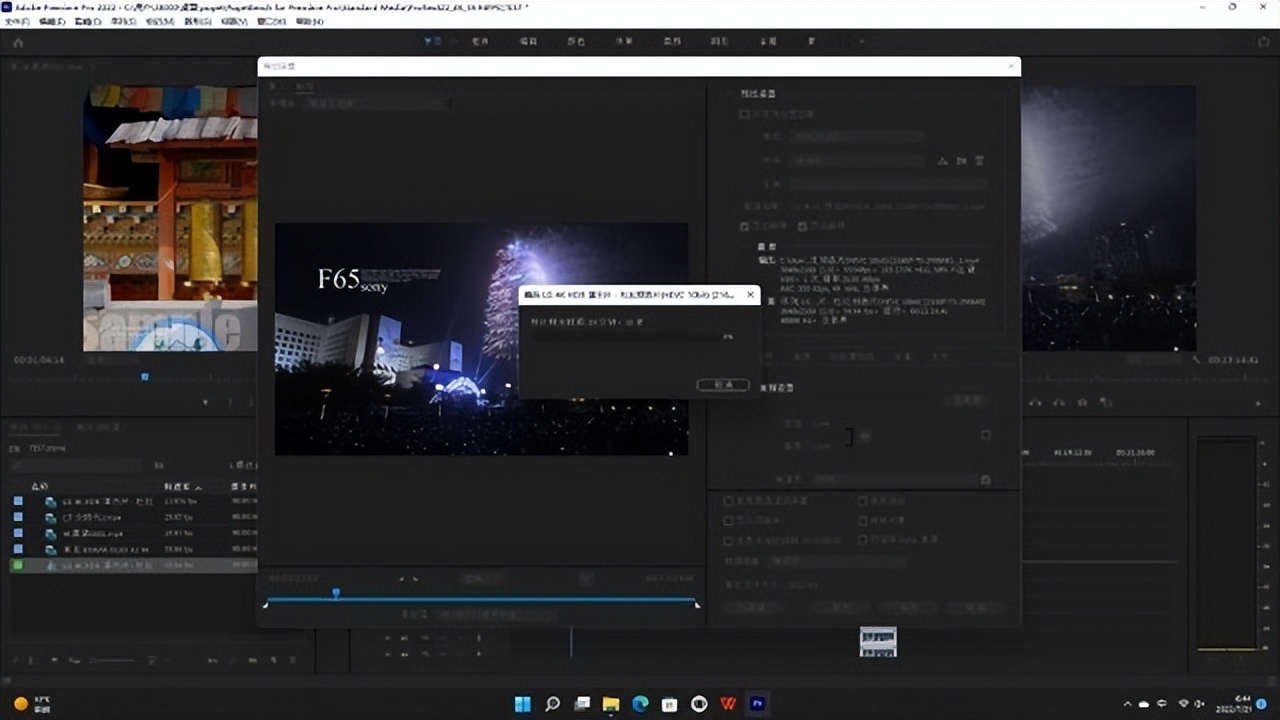Toggle Export Audio checkbox
Viewport: 1280px width, 720px height.
(802, 226)
